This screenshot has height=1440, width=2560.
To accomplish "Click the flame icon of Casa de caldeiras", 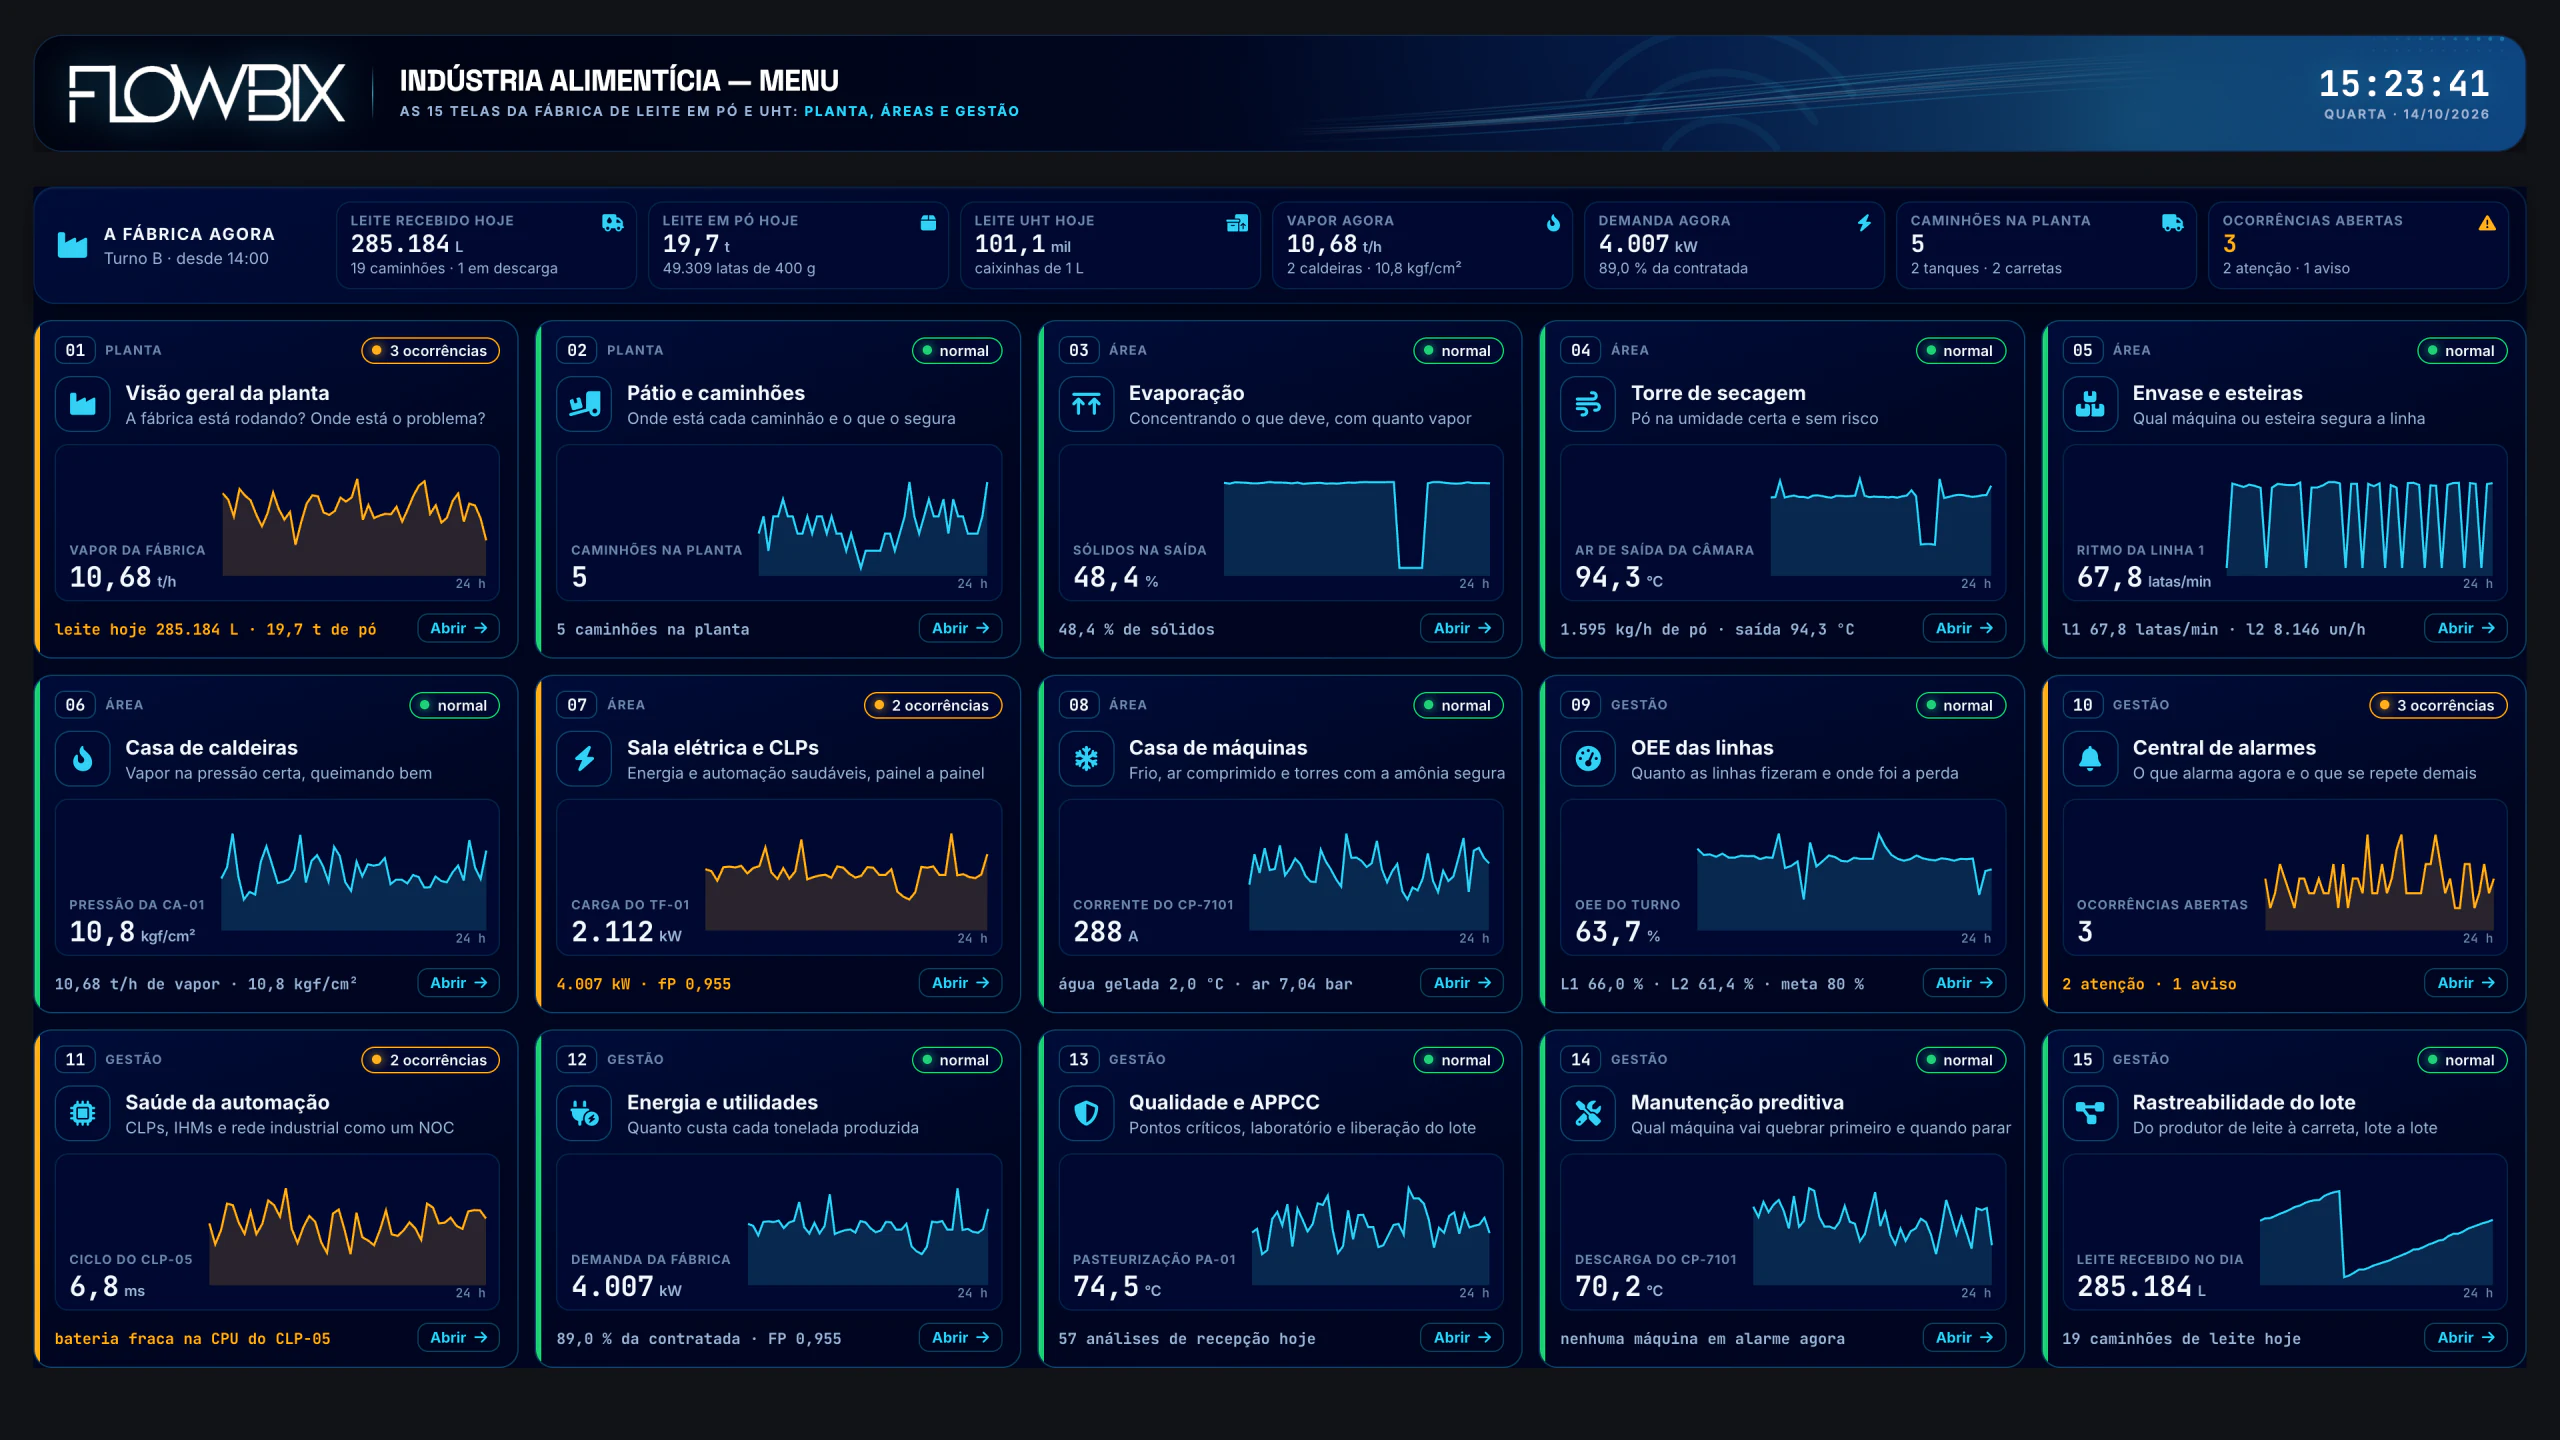I will click(83, 759).
